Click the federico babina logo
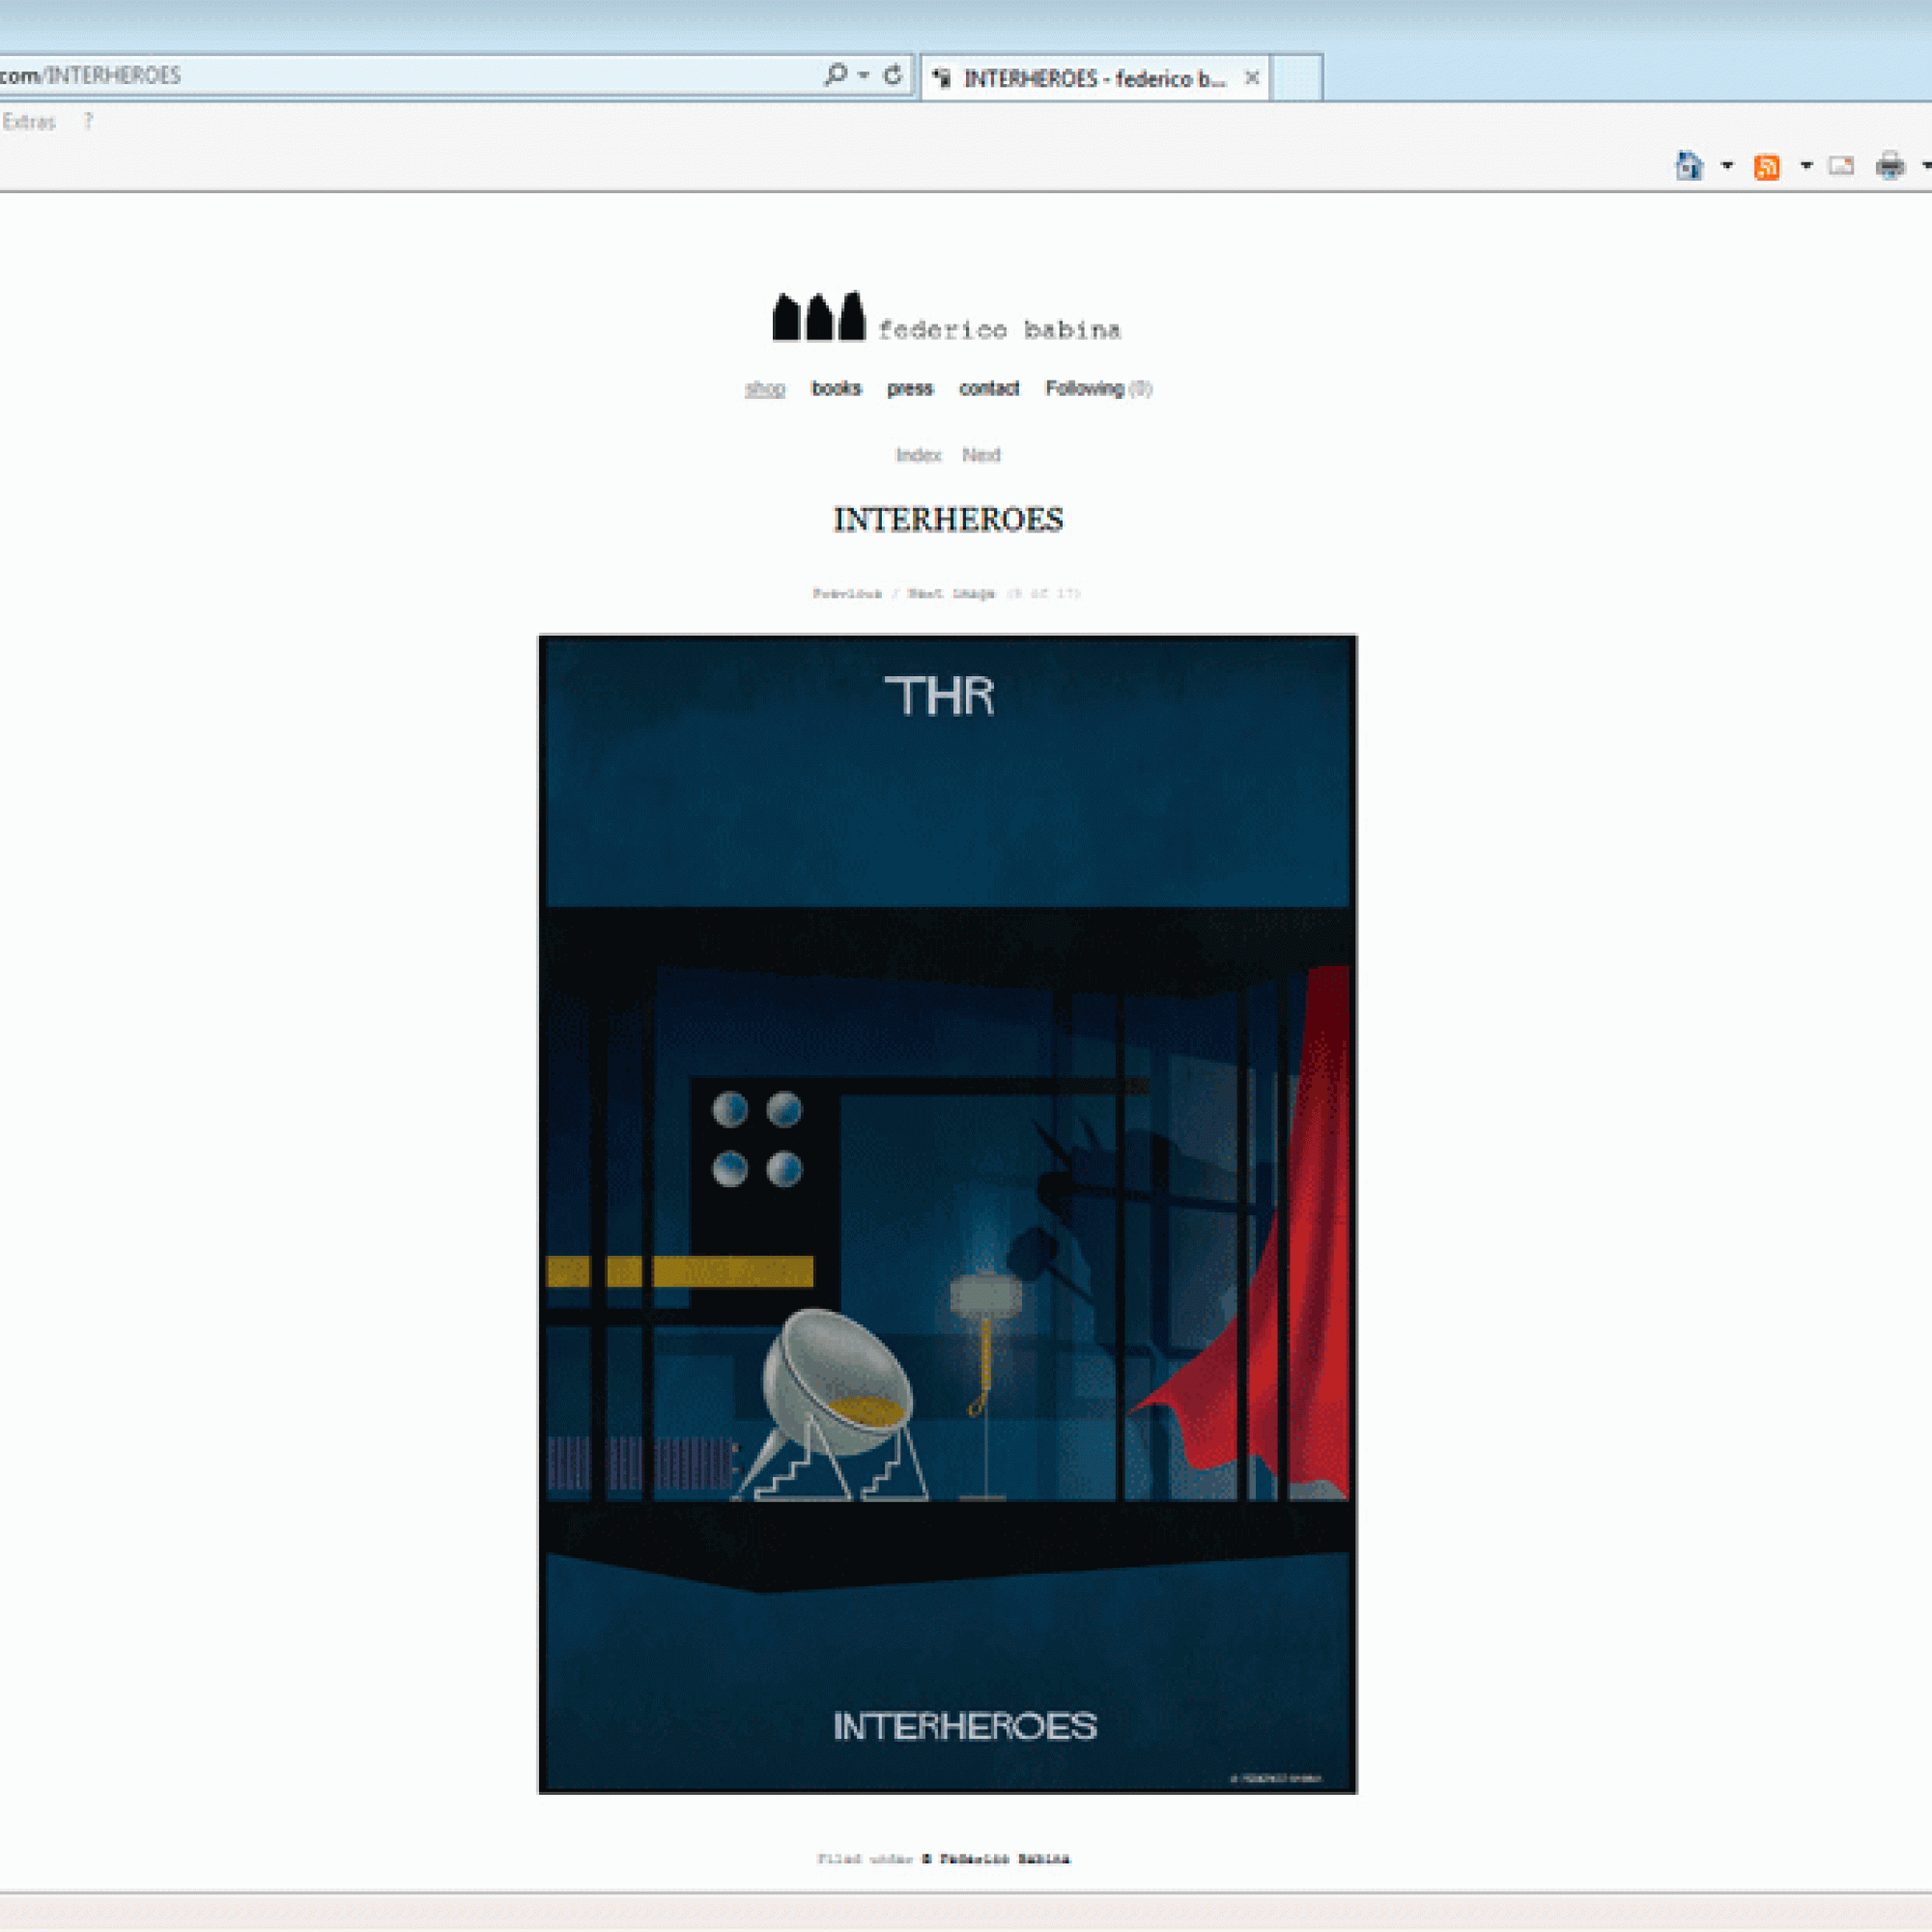This screenshot has height=1932, width=1932. [947, 317]
